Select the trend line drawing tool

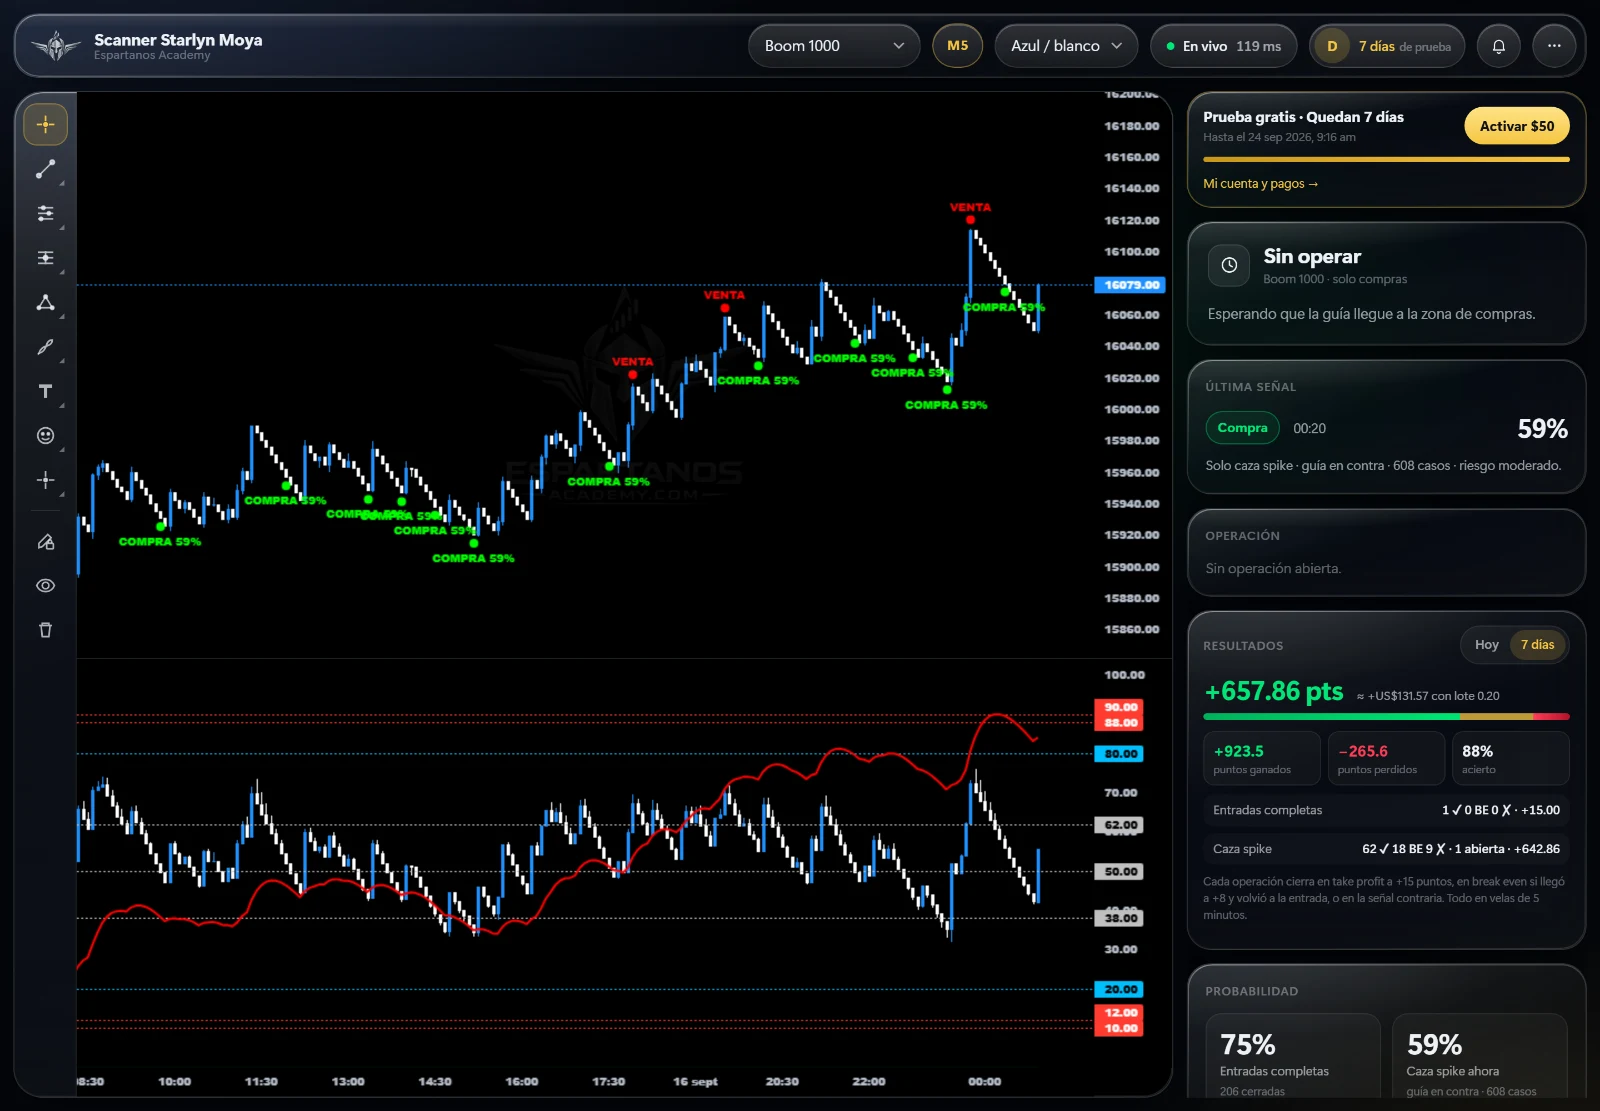tap(45, 169)
